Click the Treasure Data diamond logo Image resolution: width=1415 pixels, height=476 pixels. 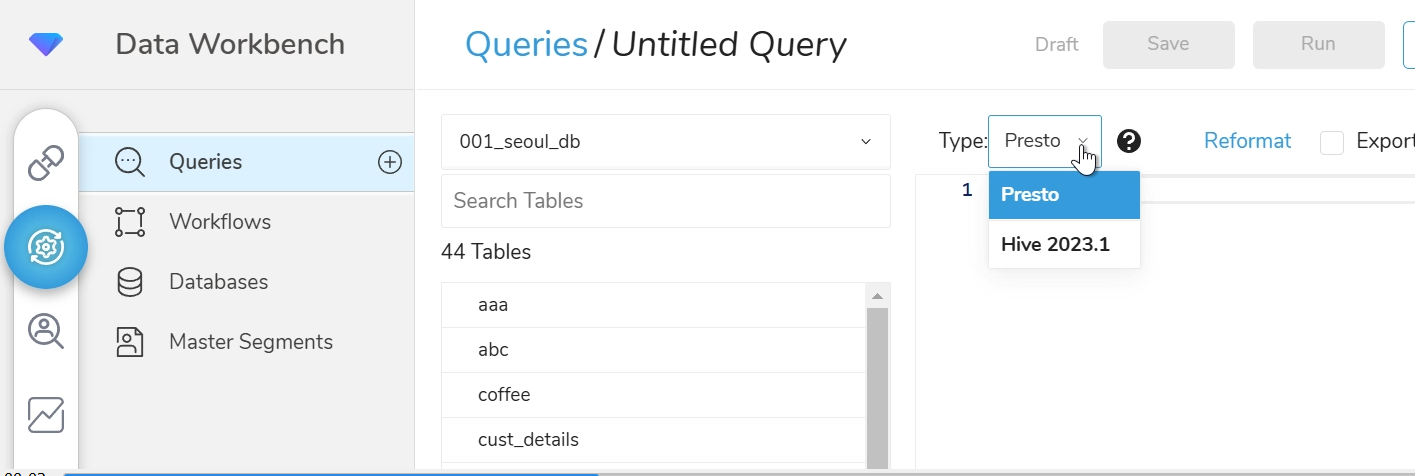coord(46,44)
